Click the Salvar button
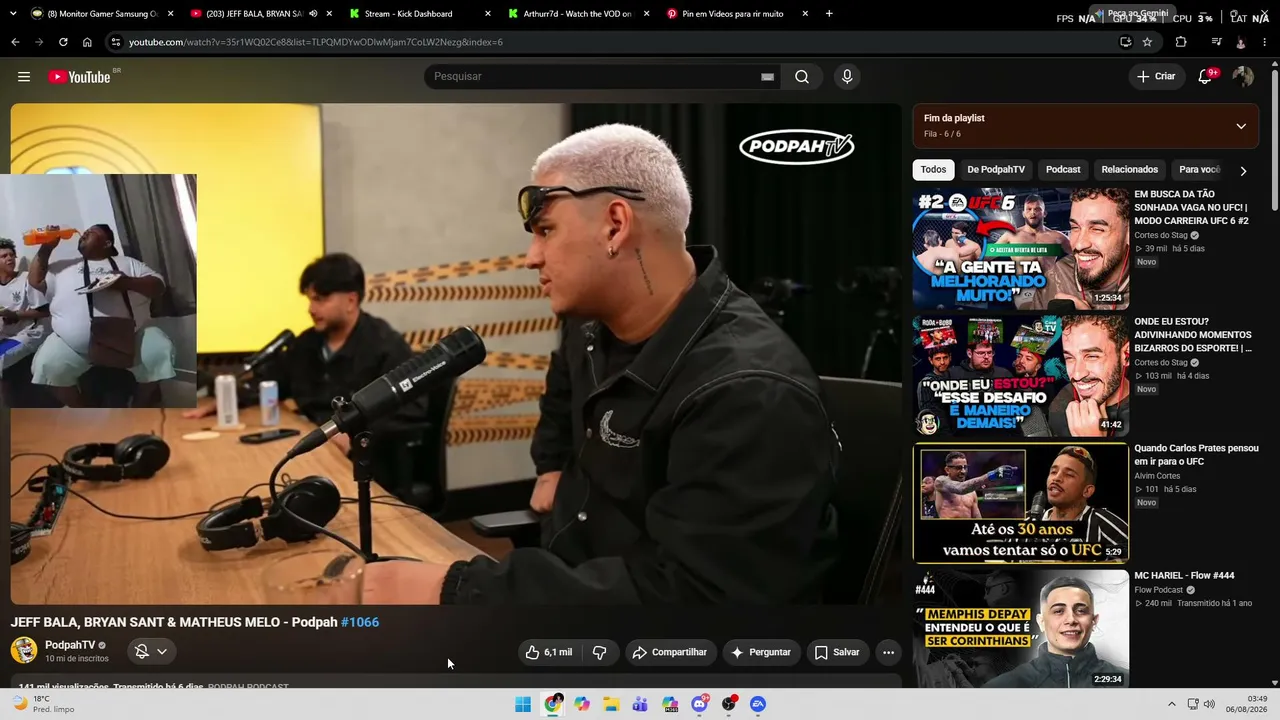 [837, 652]
